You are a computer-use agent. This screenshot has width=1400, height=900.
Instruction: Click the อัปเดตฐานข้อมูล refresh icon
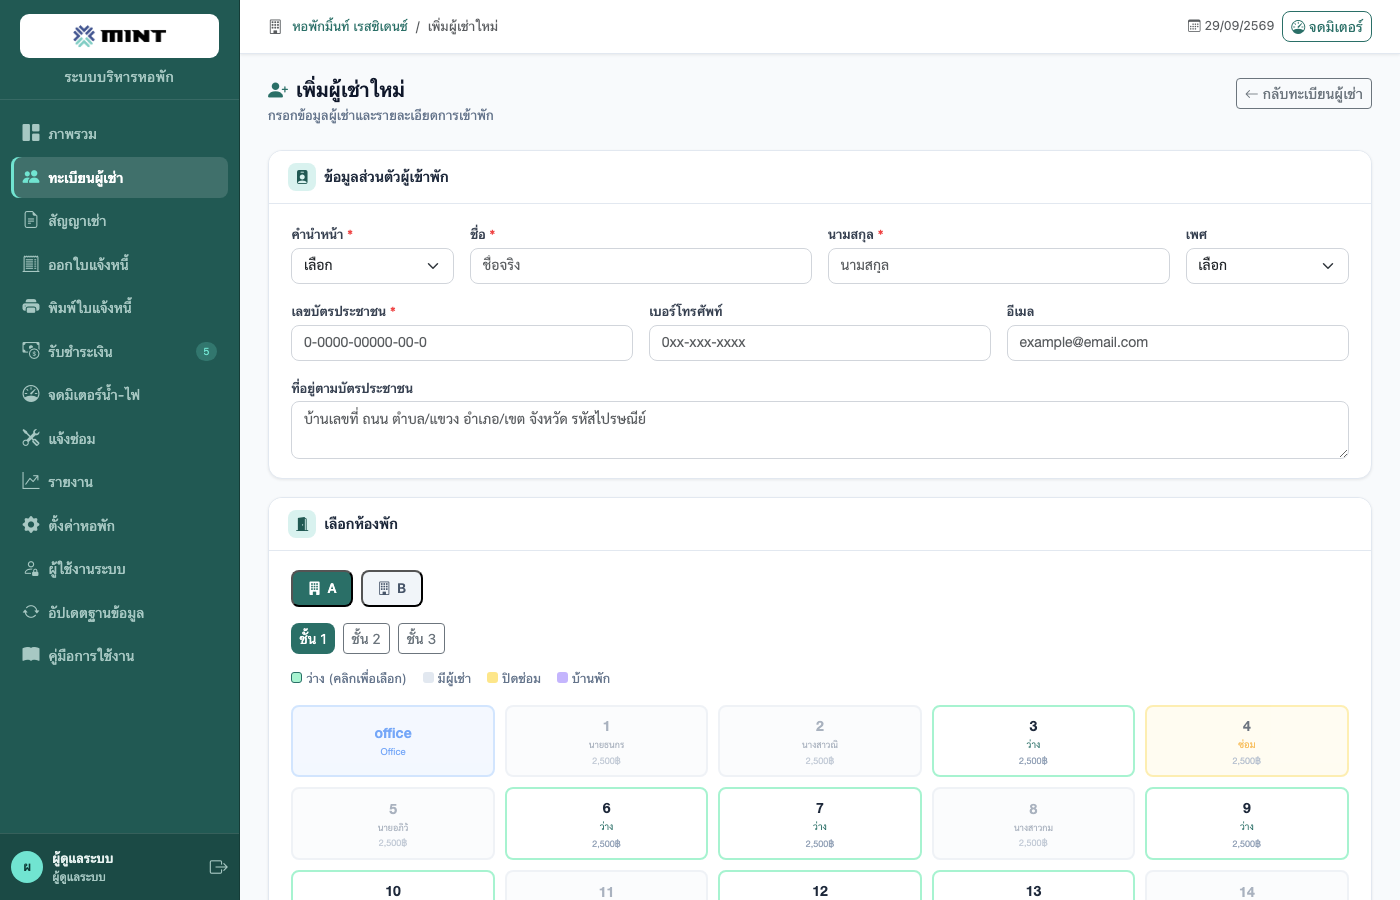pos(31,612)
